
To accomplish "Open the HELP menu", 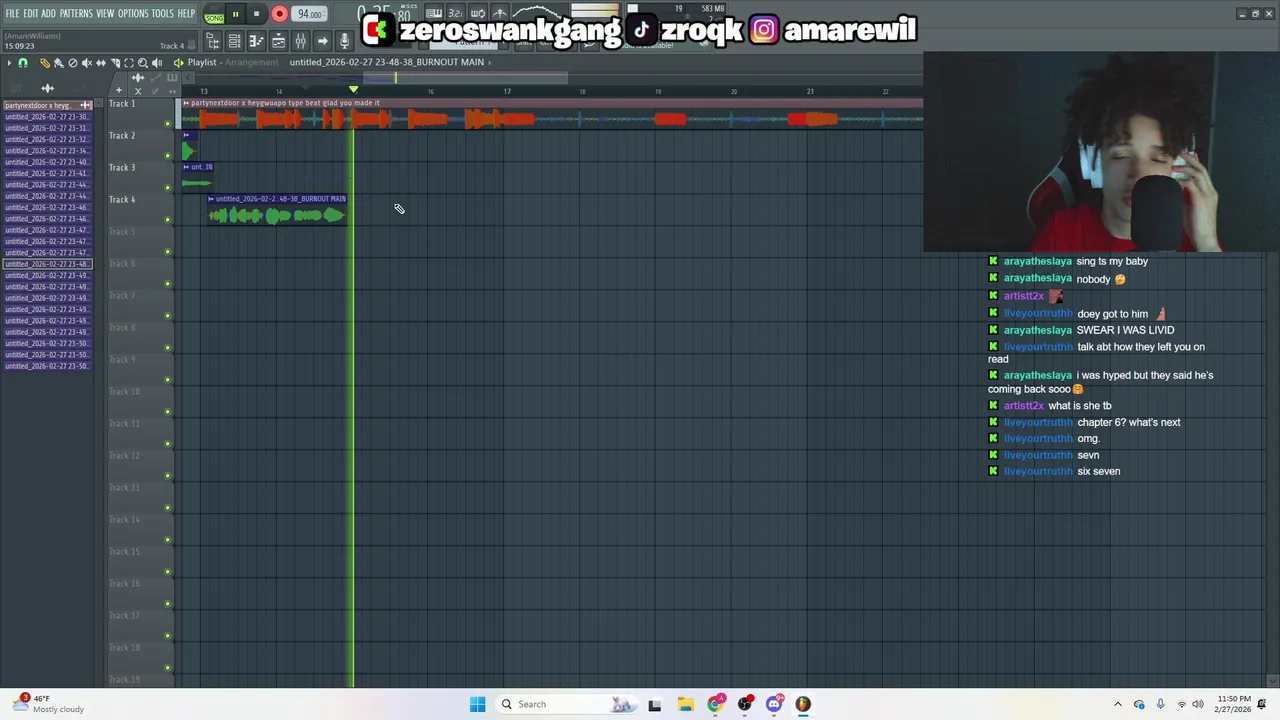I will pyautogui.click(x=187, y=13).
